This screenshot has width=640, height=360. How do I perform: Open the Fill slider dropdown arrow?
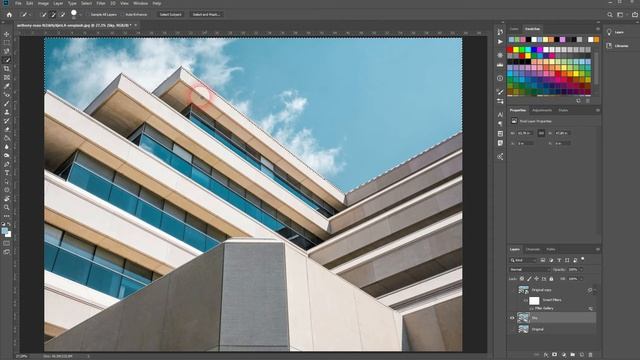[581, 279]
